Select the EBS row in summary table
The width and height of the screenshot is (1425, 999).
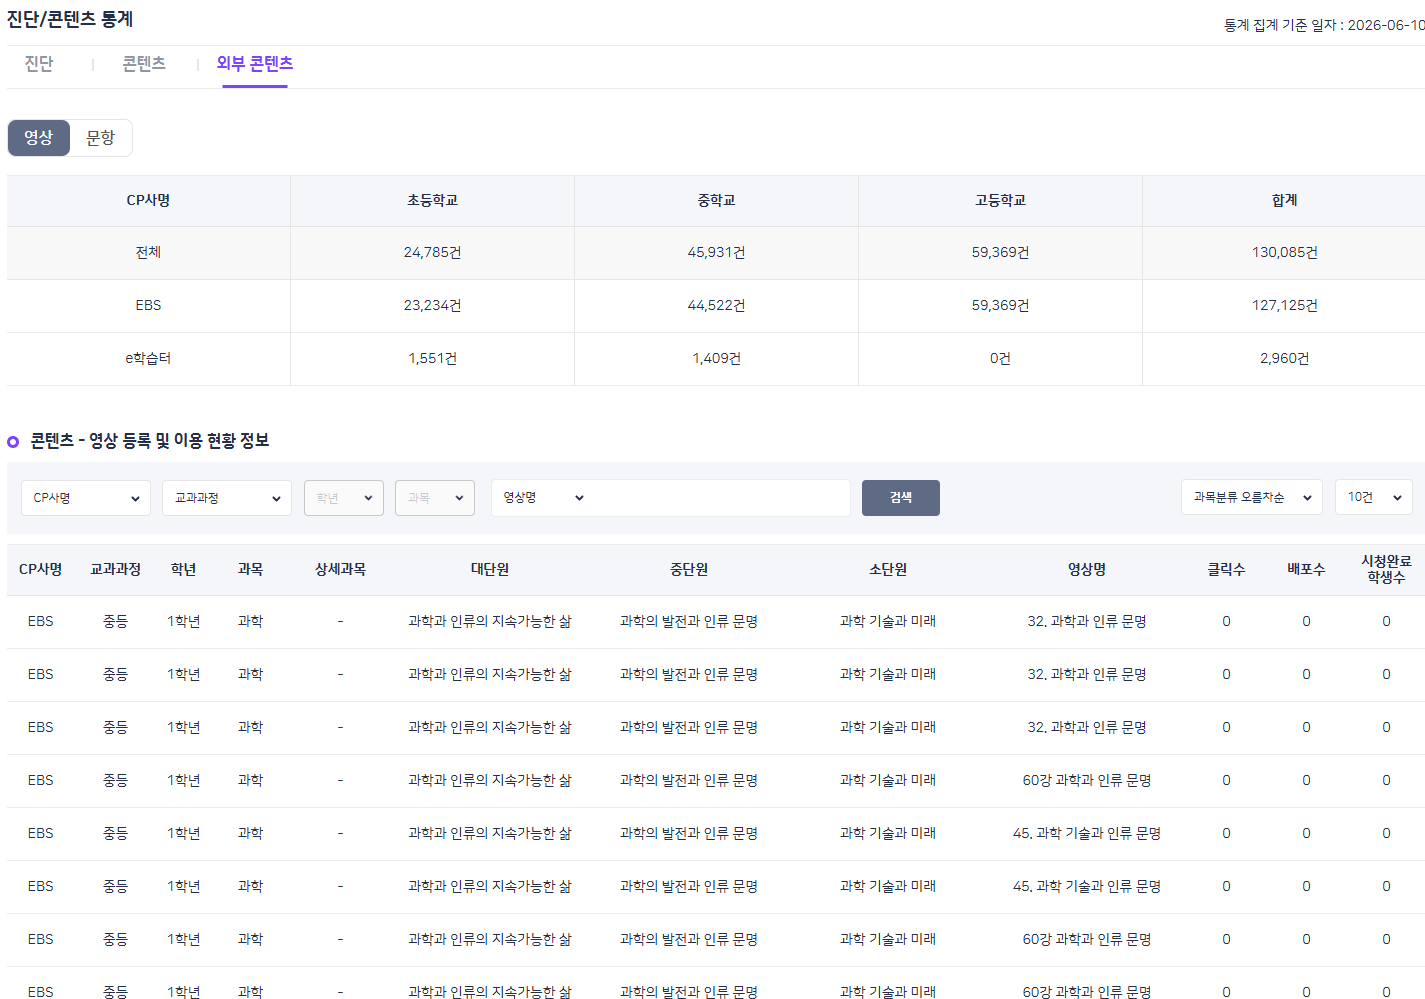[716, 306]
